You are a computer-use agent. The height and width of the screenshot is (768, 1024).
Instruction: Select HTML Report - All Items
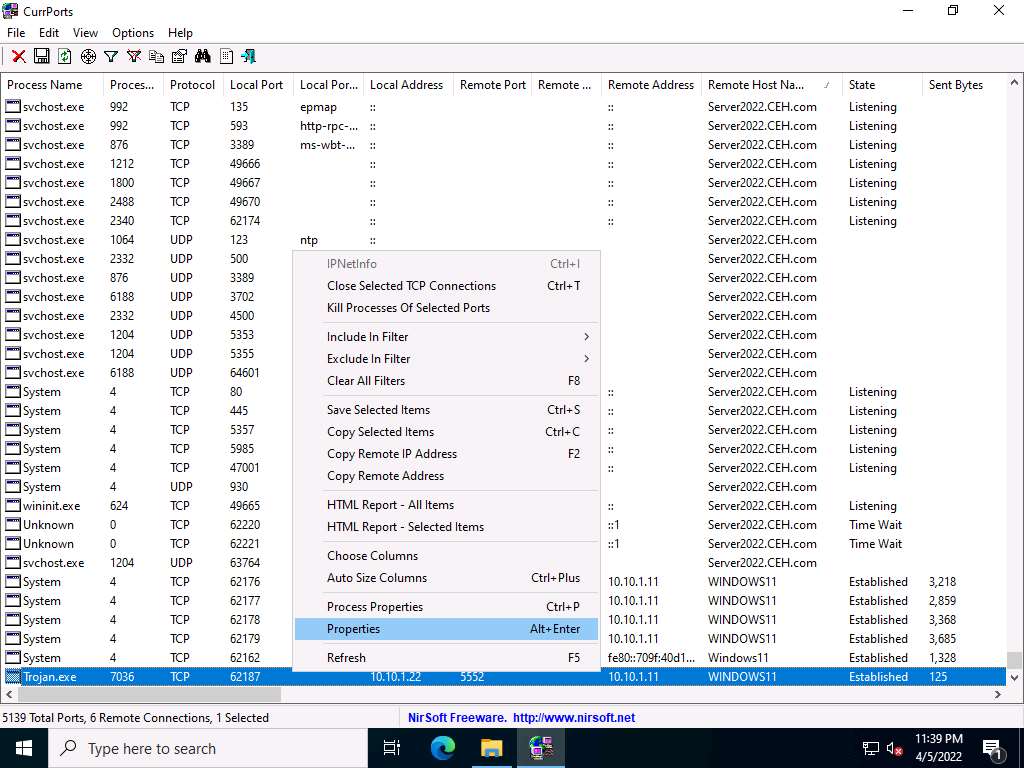(390, 505)
